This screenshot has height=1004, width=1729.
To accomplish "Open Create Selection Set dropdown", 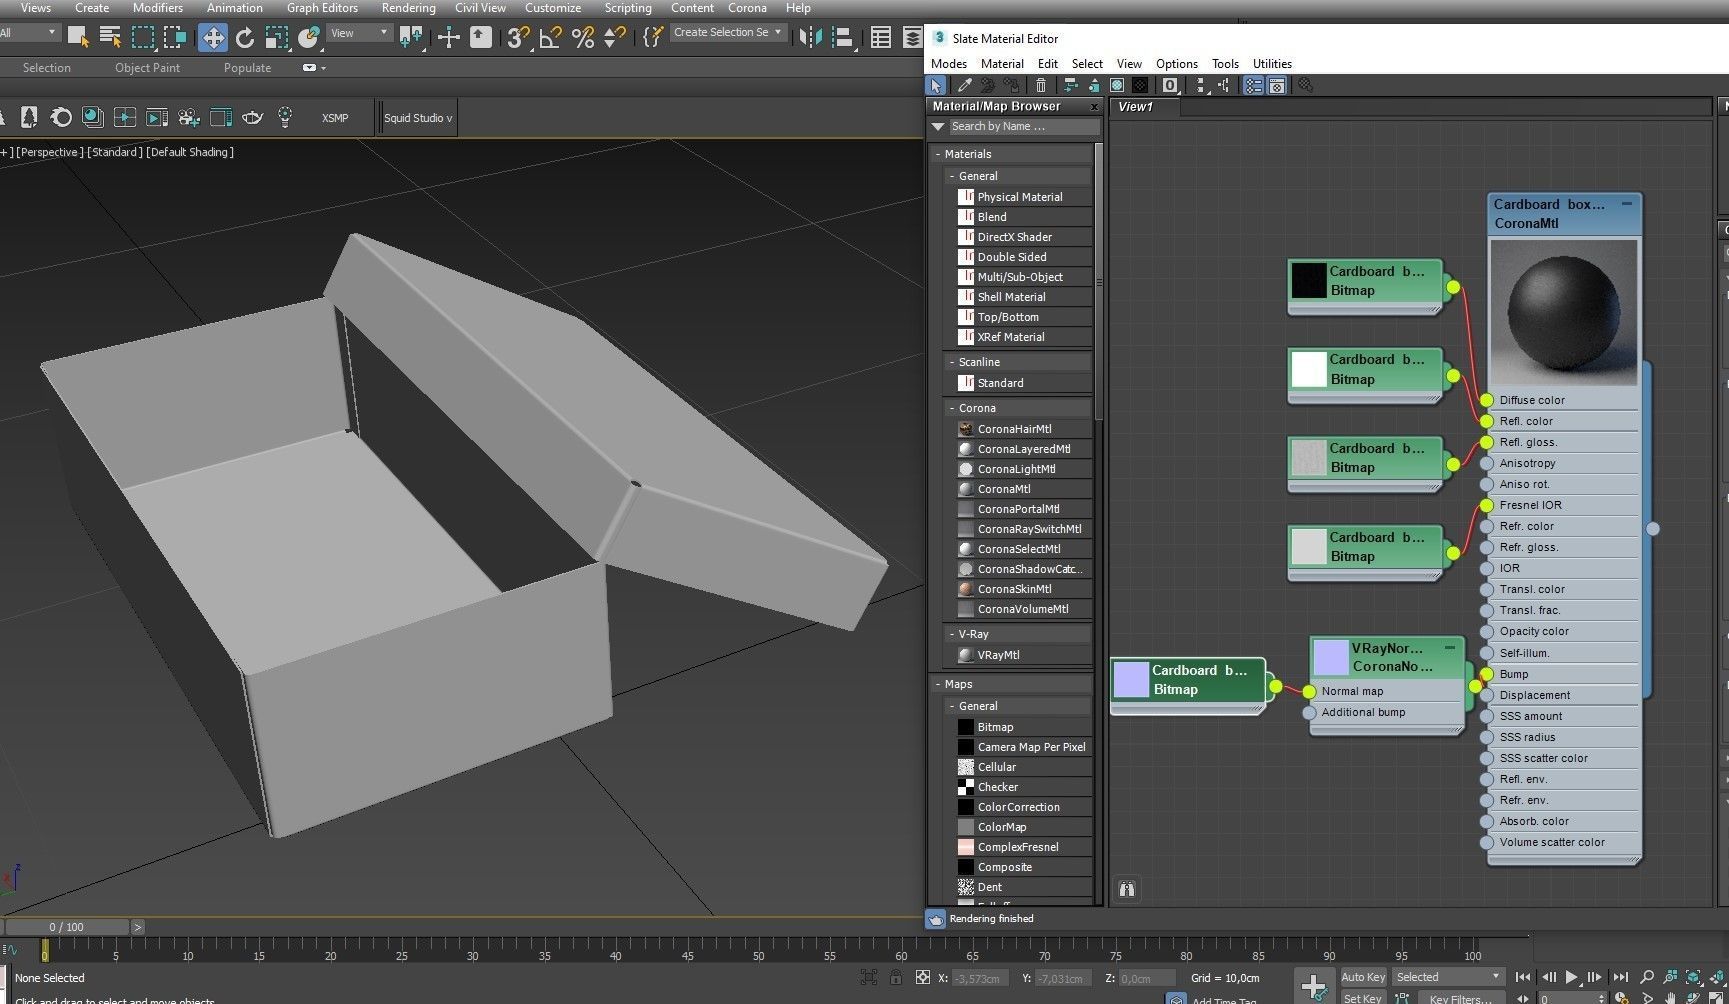I will tap(727, 32).
